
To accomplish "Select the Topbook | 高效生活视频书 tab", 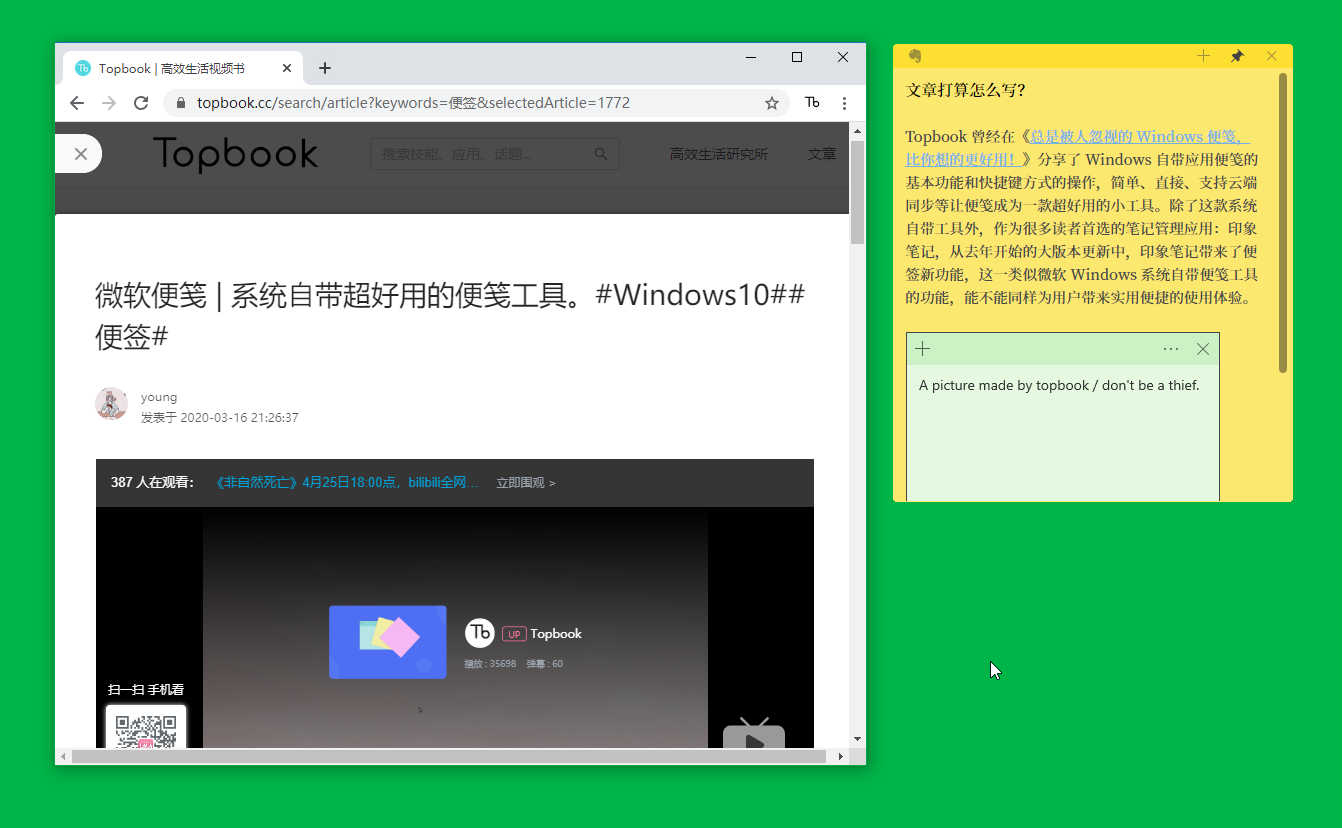I will click(183, 69).
